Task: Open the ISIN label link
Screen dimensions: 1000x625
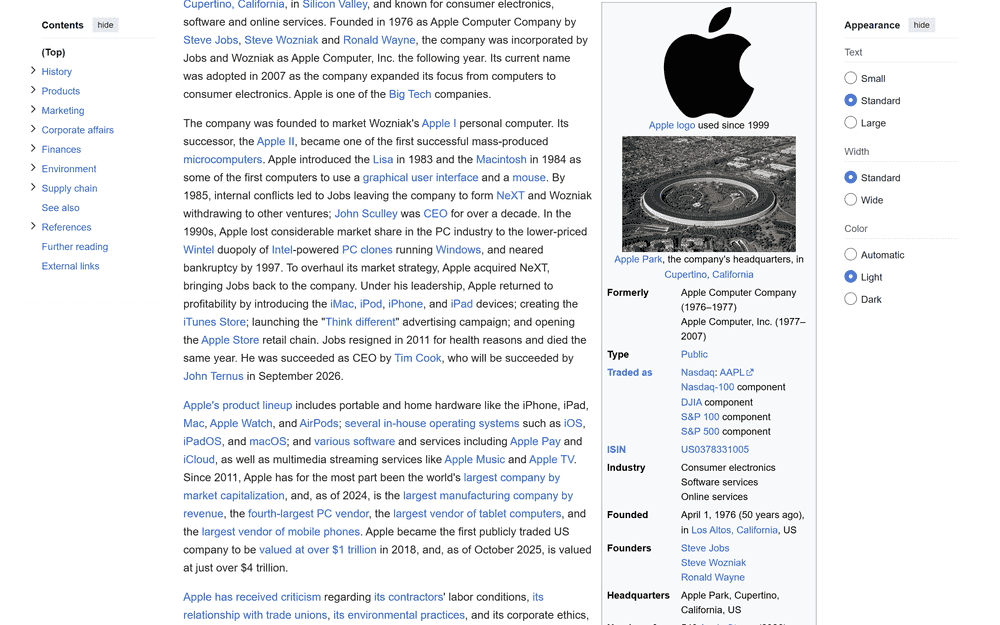Action: (616, 450)
